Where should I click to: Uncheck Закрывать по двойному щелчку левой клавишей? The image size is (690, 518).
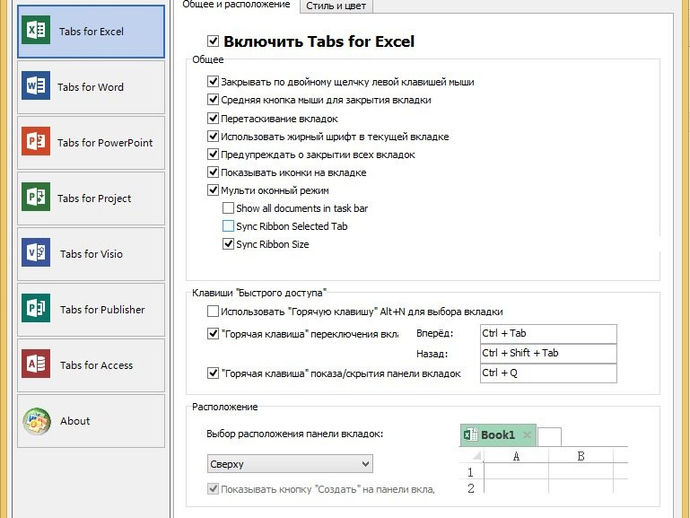point(213,81)
